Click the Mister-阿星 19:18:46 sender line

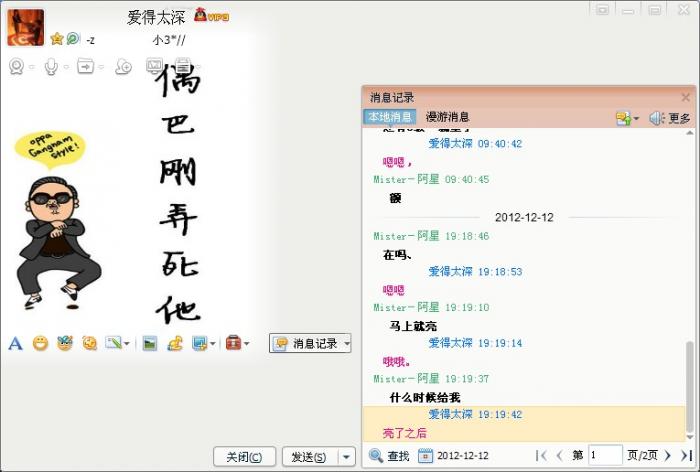pyautogui.click(x=431, y=236)
